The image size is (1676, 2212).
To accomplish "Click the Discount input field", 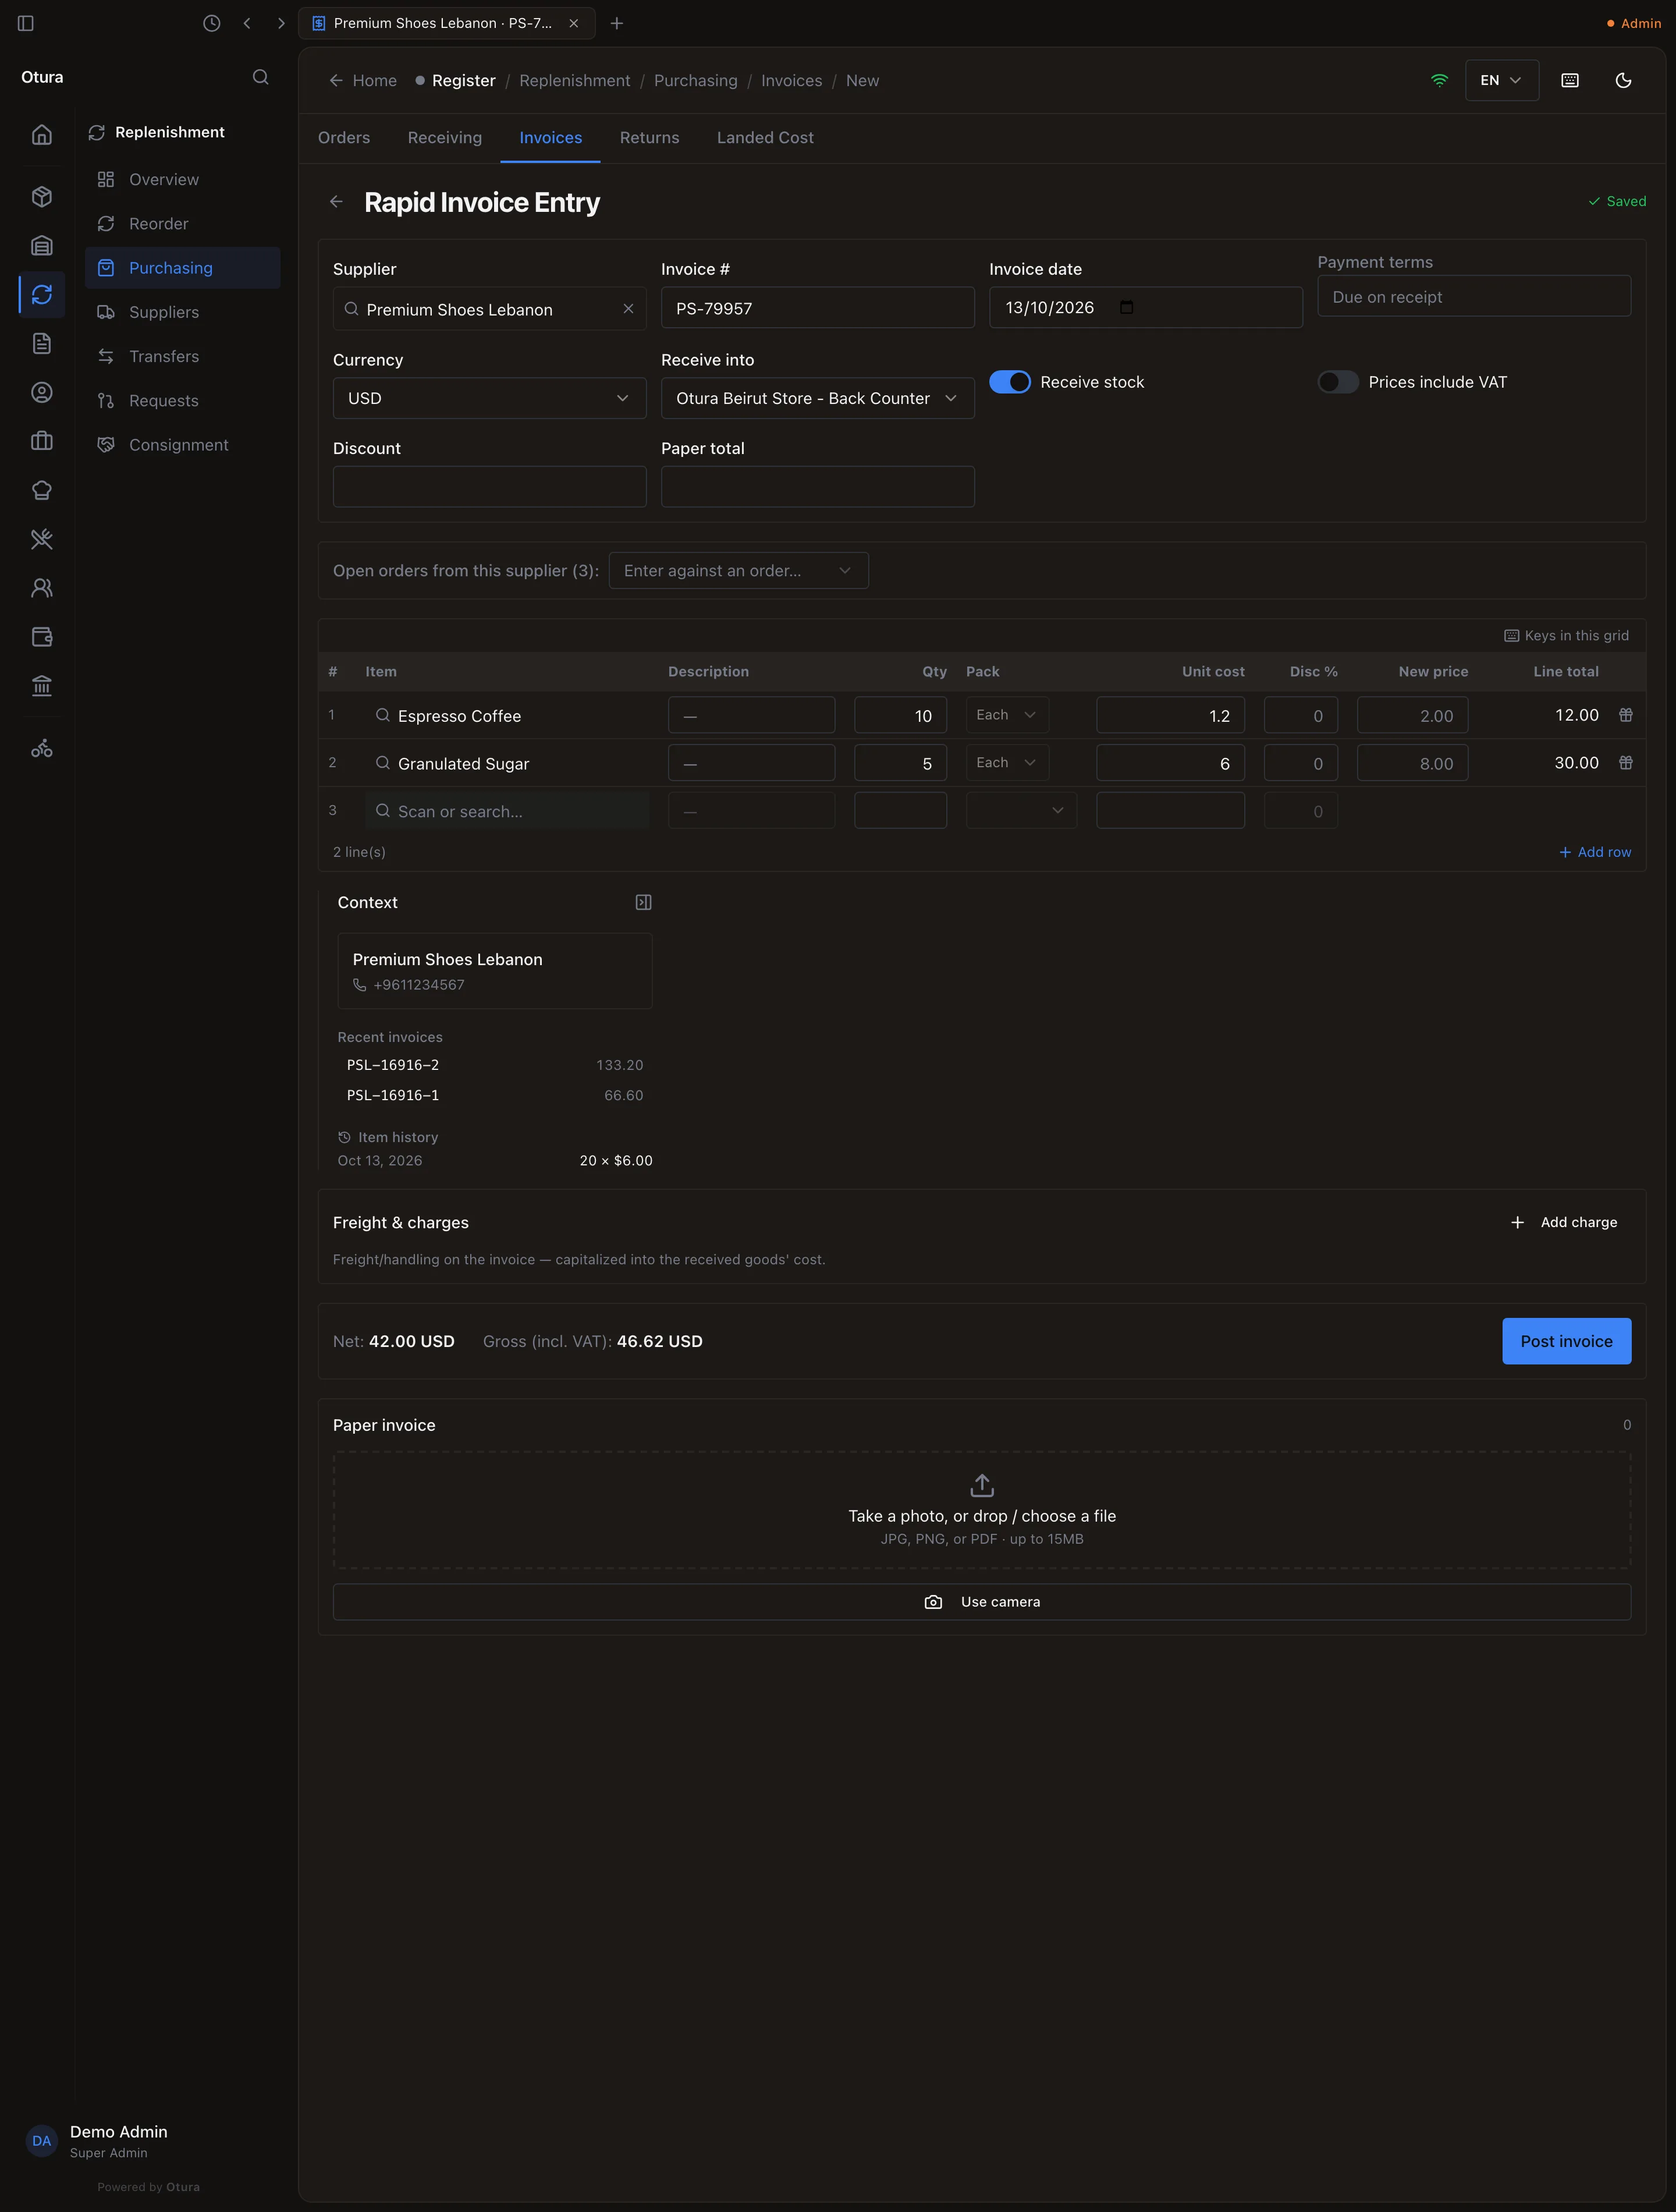I will point(489,487).
